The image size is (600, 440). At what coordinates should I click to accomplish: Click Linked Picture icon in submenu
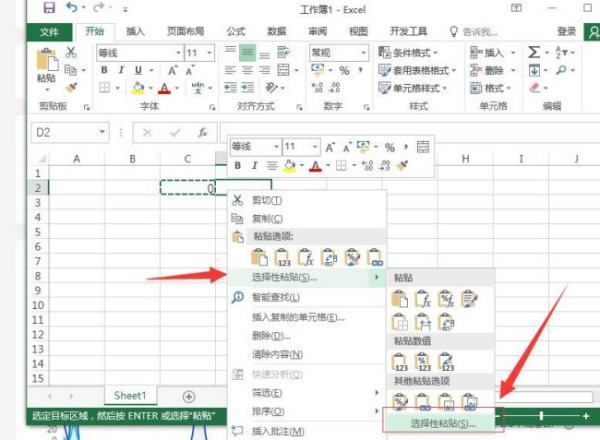click(x=469, y=401)
